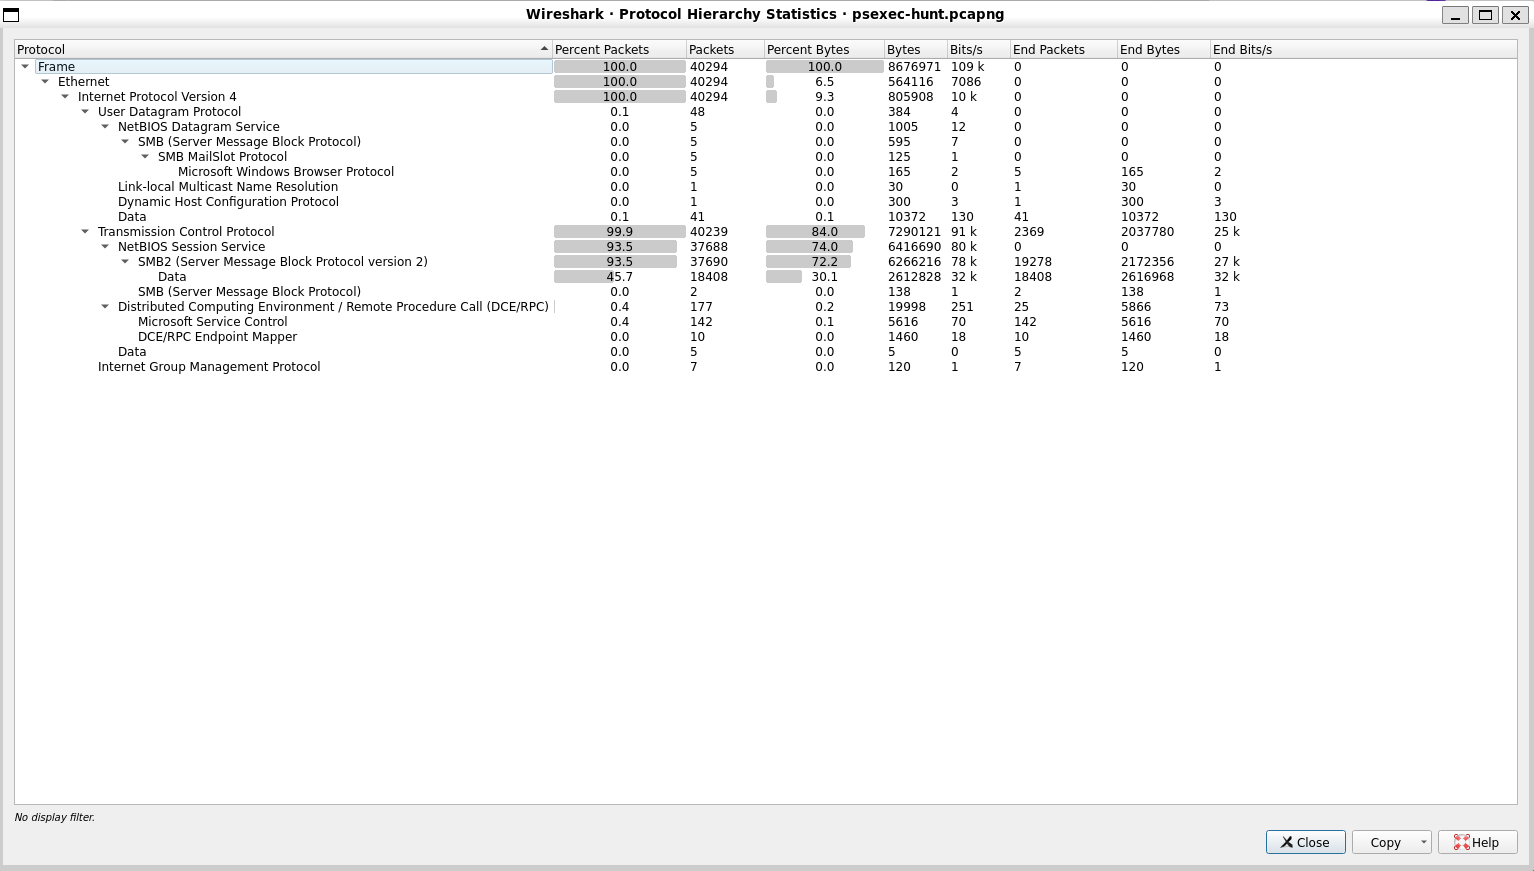
Task: Click the 40239 TCP packets value
Action: pyautogui.click(x=709, y=232)
